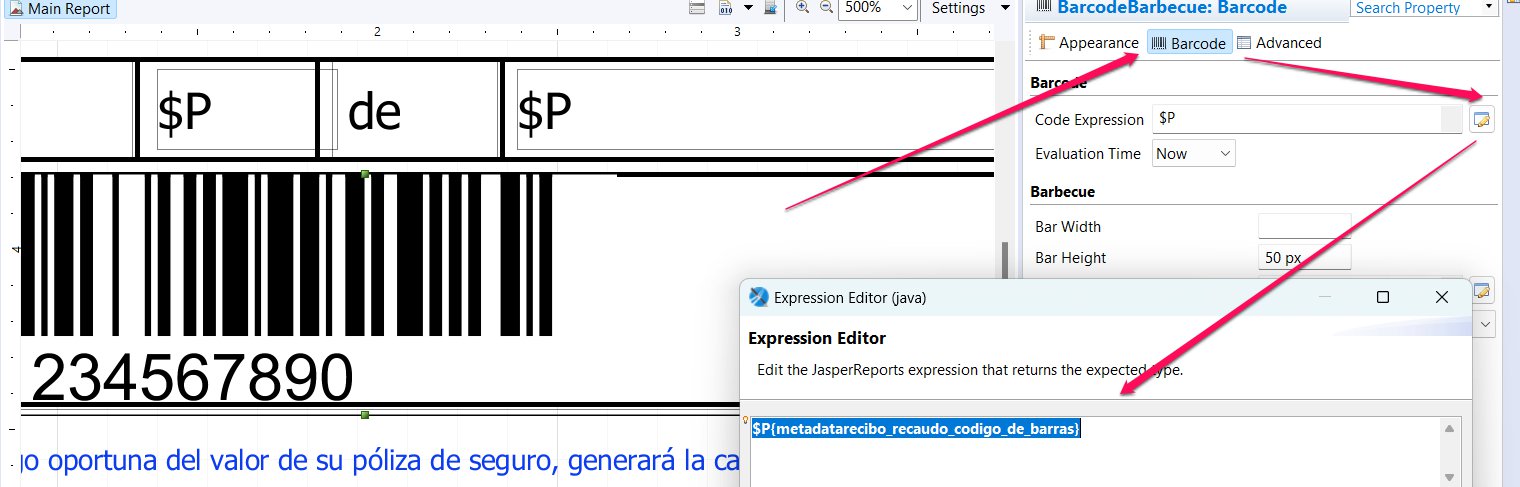Screen dimensions: 1520x487
Task: Switch to the Appearance tab
Action: [1088, 43]
